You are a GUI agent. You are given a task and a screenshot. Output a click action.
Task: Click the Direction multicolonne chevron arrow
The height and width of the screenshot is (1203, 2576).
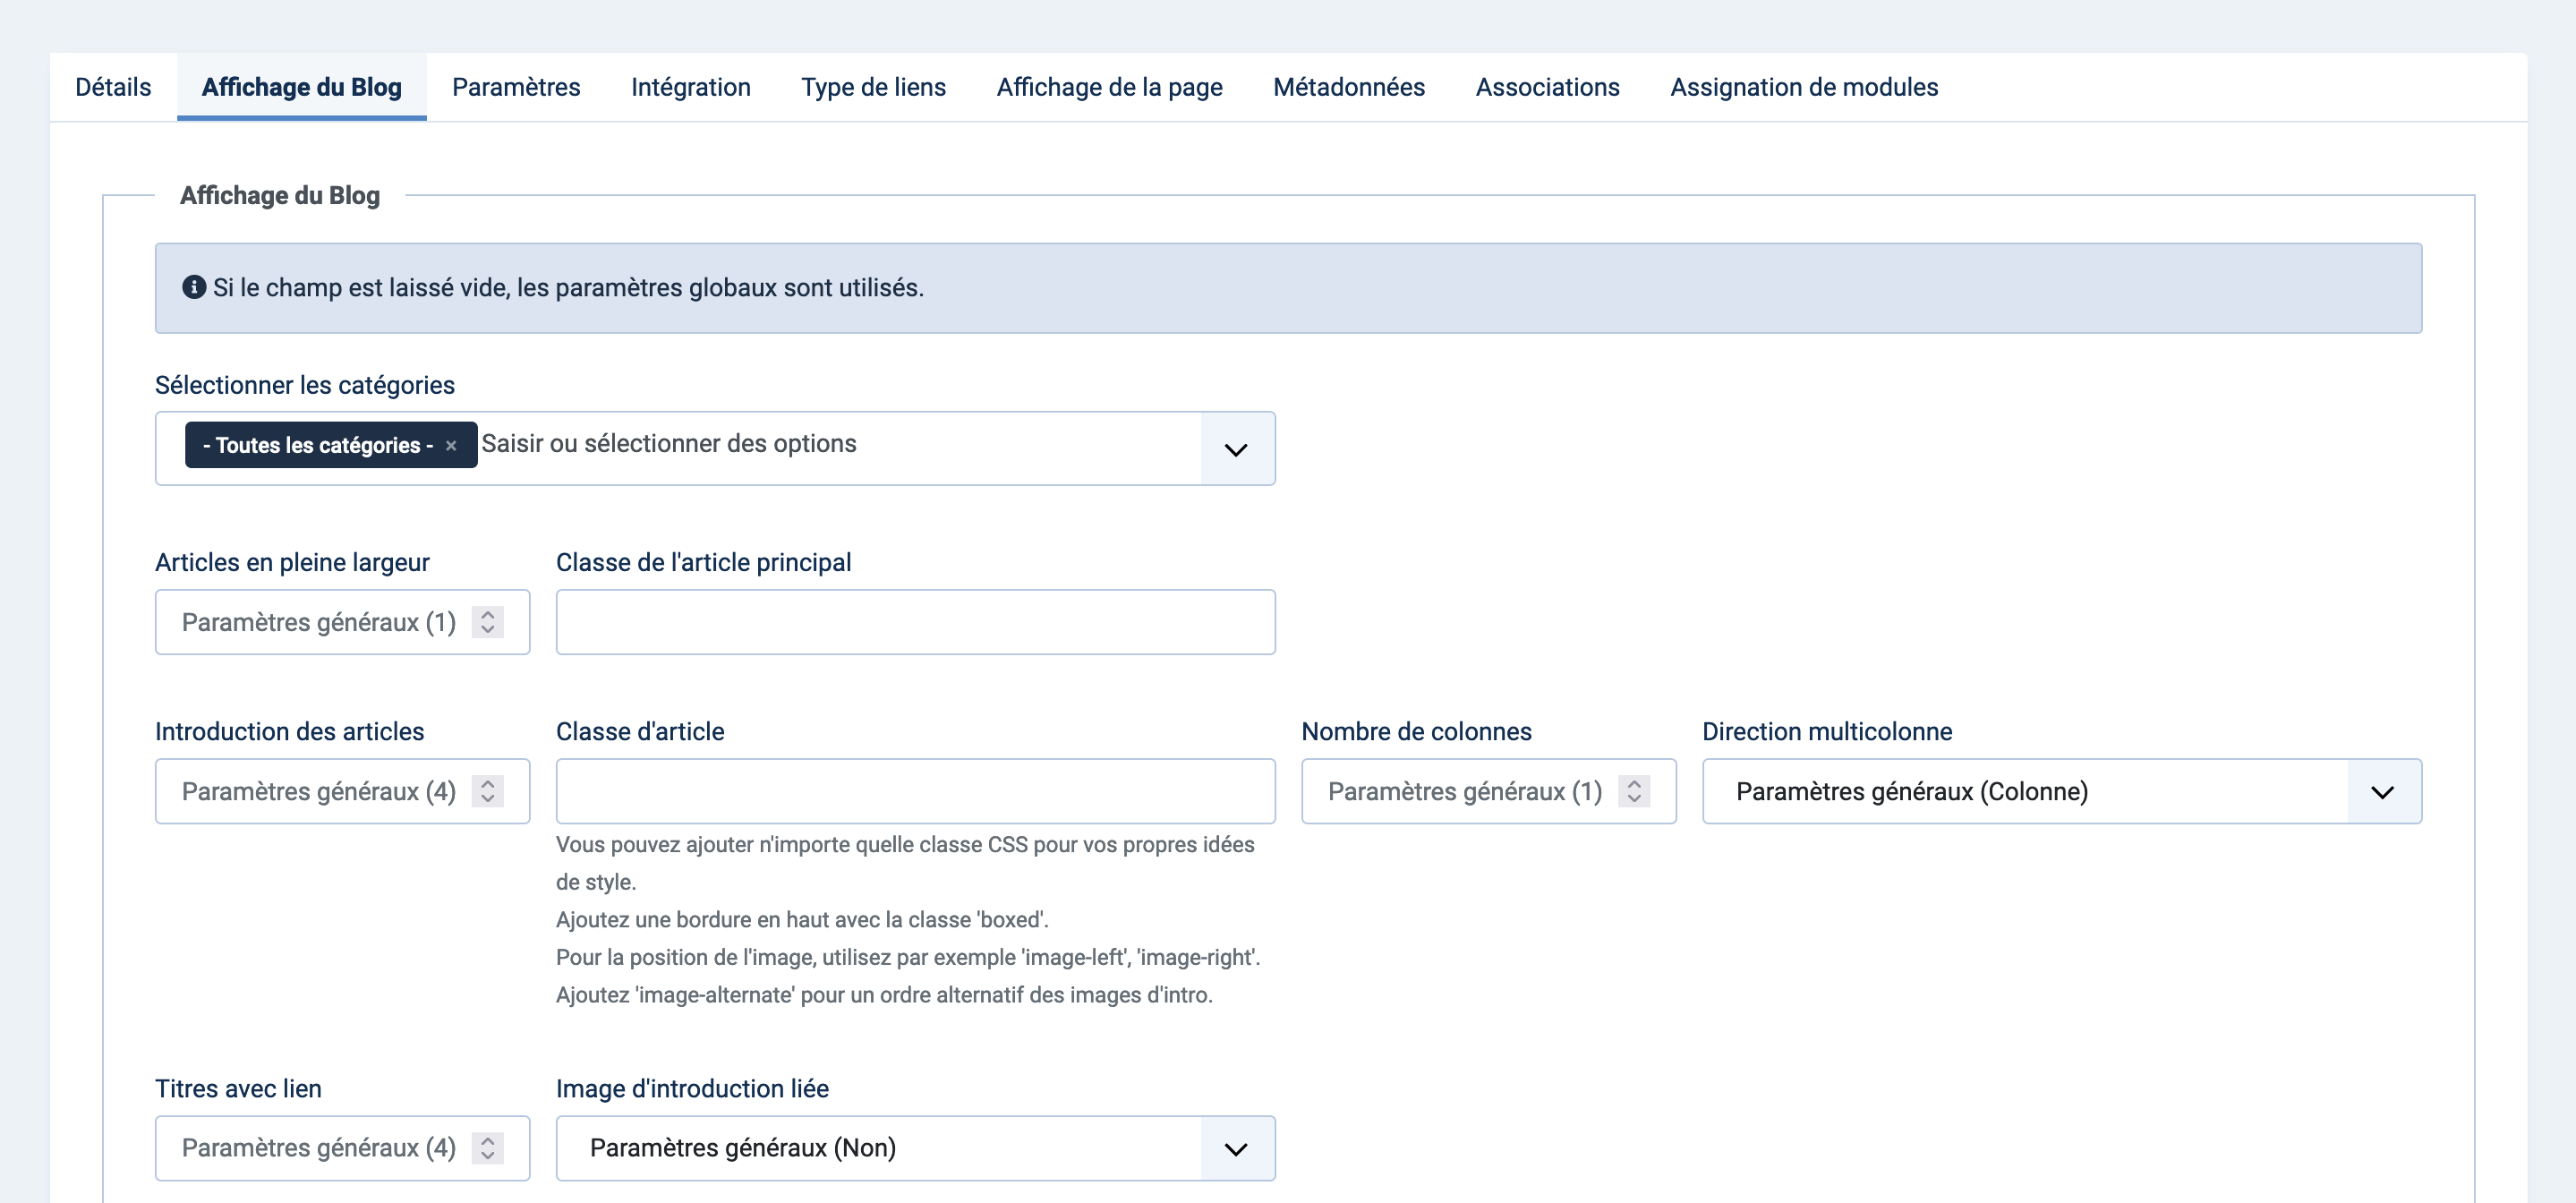point(2383,792)
